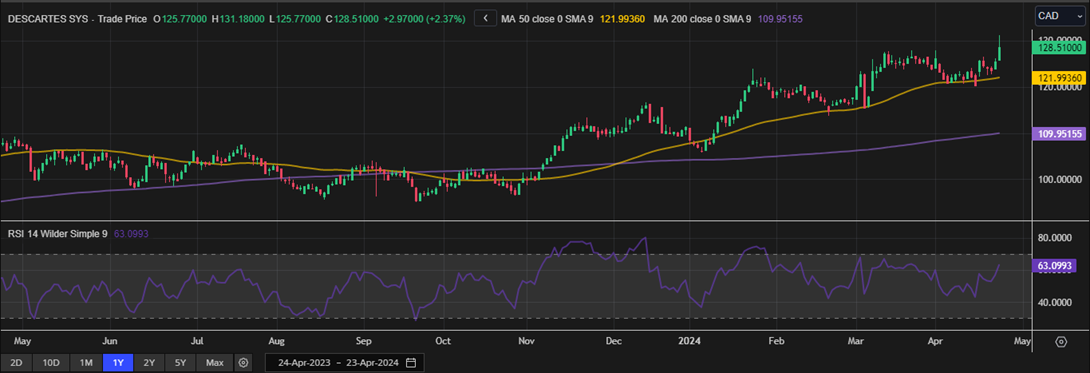Click the MA 200 value 109.95155 in legend
Screen dimensions: 1090x373
pyautogui.click(x=779, y=19)
